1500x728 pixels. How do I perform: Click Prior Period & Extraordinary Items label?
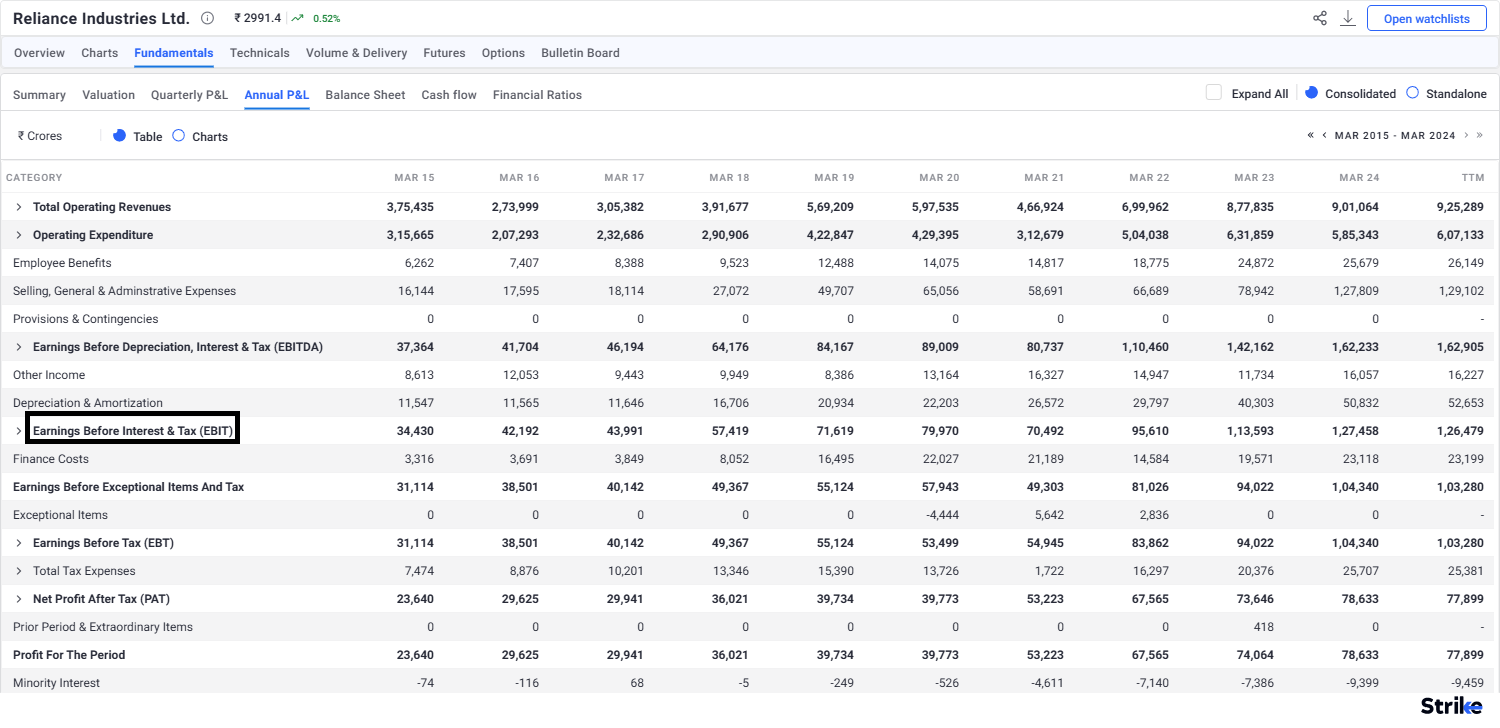pos(103,627)
